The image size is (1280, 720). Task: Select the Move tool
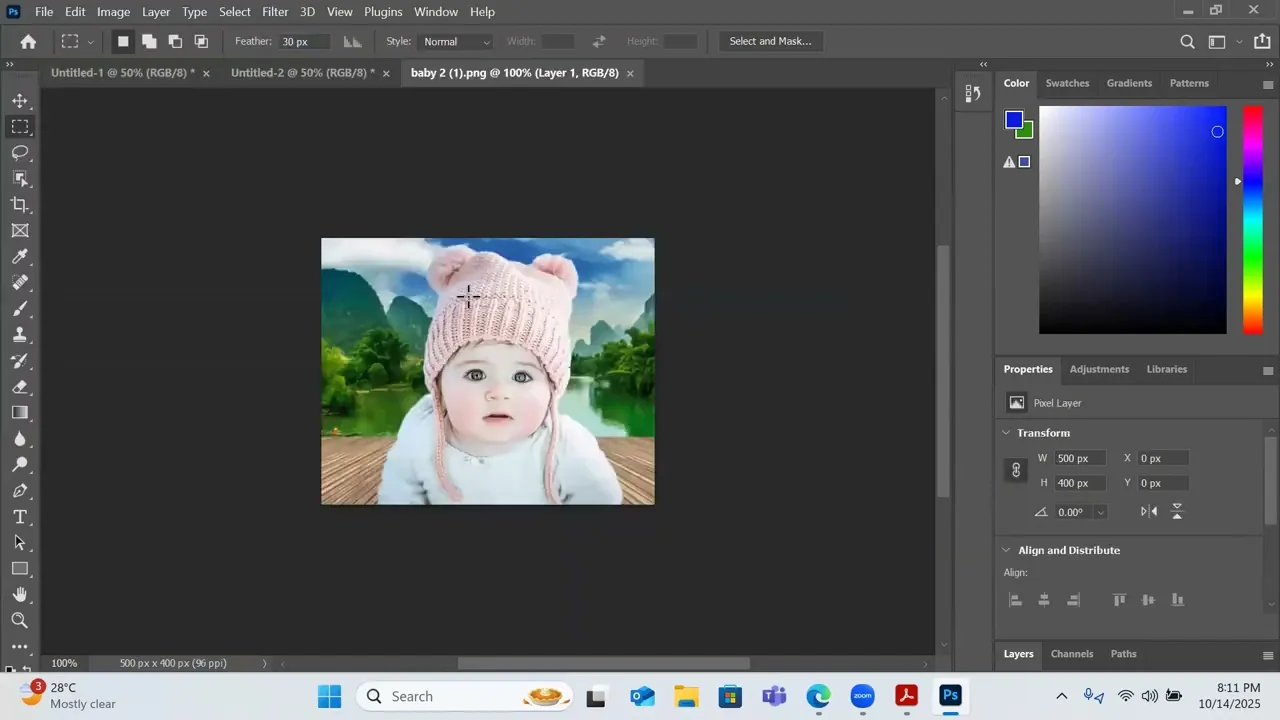20,101
